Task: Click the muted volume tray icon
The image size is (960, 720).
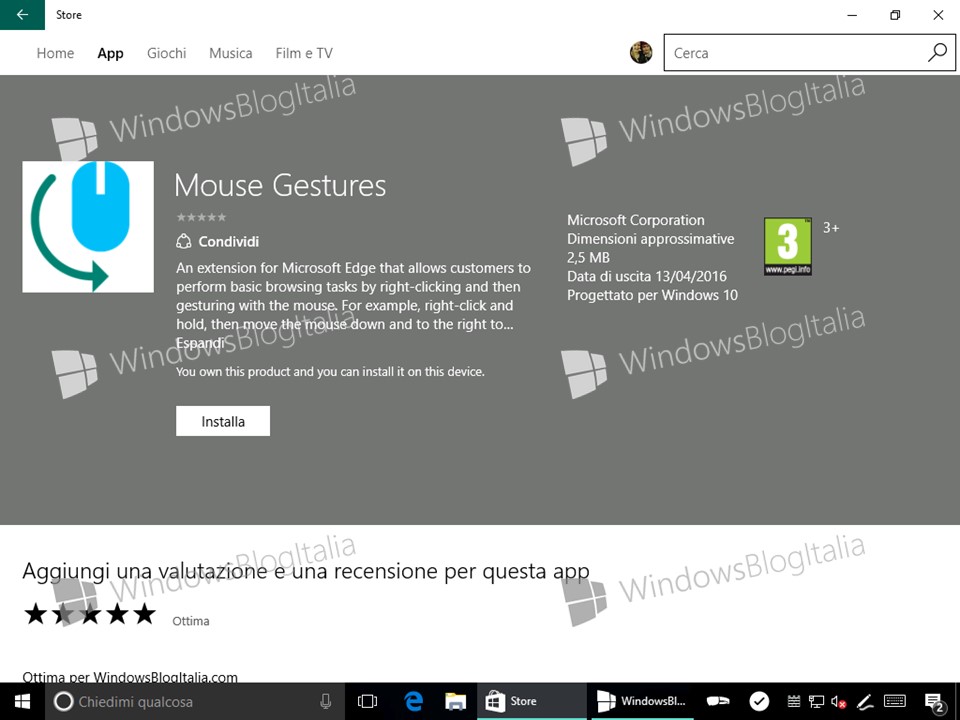Action: tap(839, 702)
